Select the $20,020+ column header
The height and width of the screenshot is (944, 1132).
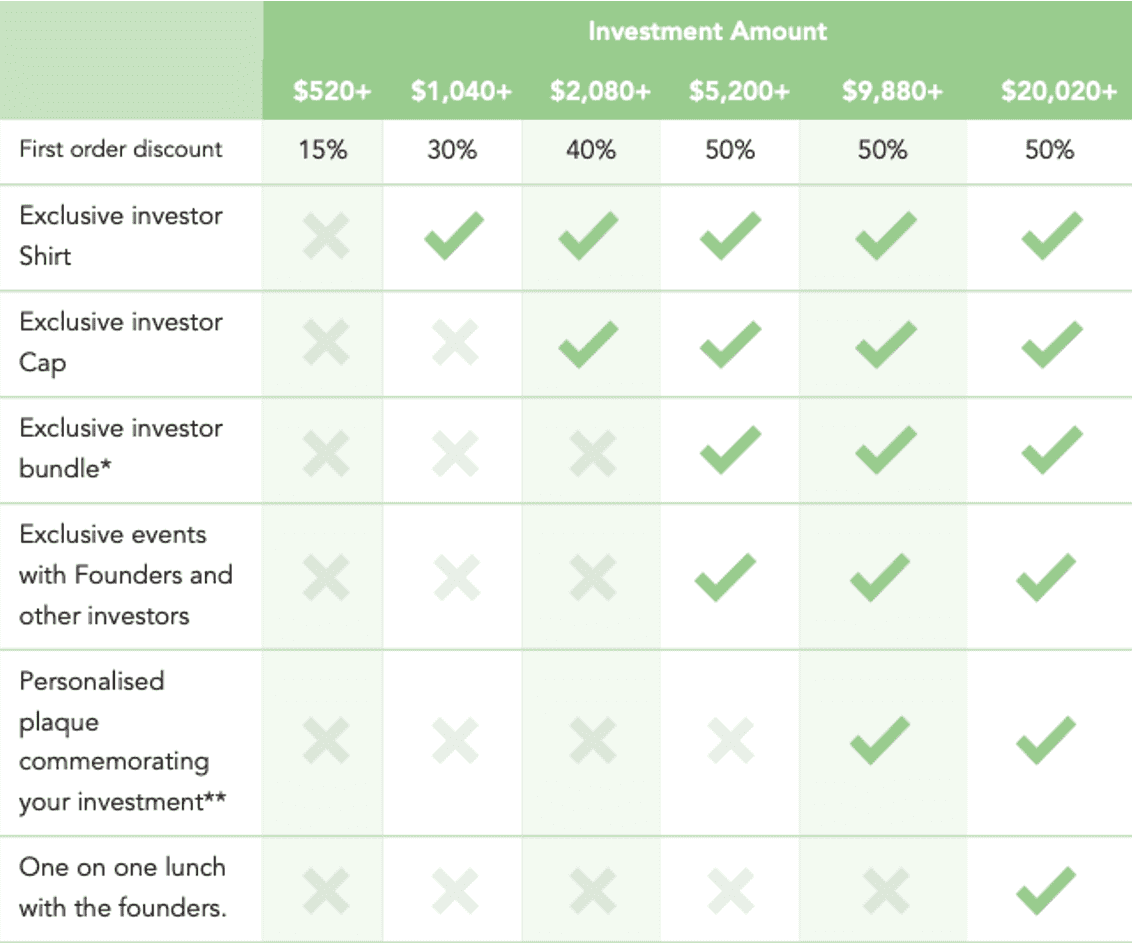tap(1058, 91)
